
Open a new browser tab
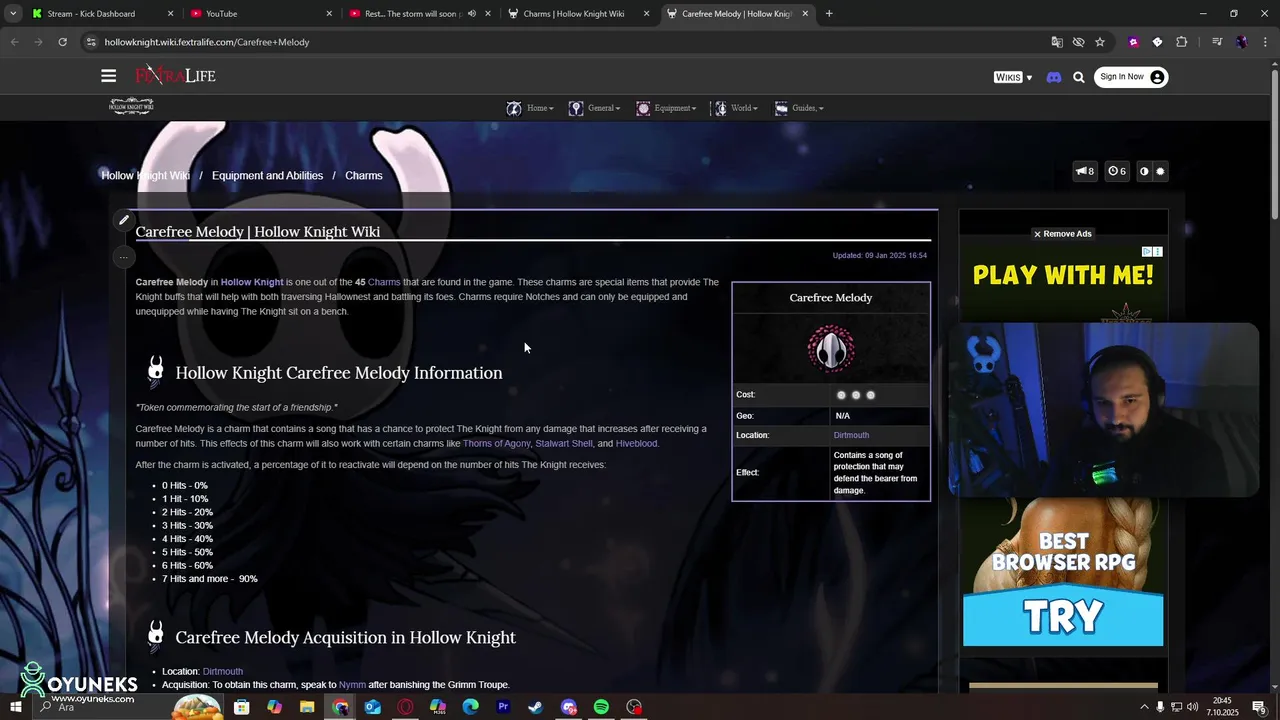tap(829, 14)
